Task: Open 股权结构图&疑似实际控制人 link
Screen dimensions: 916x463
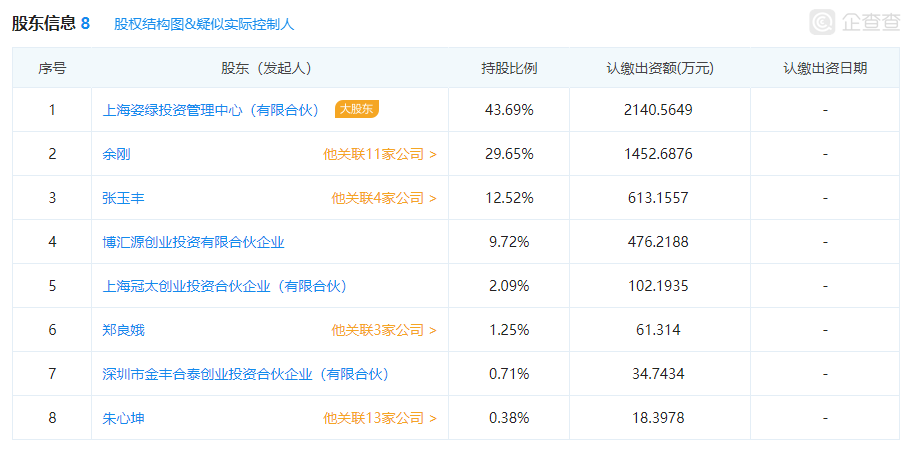Action: [x=204, y=24]
